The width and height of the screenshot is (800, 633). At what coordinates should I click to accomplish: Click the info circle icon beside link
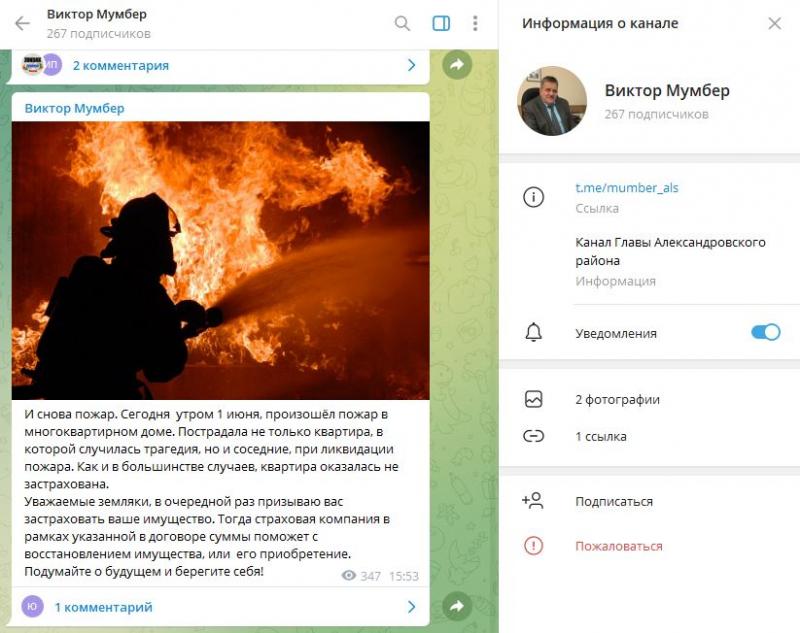point(534,197)
